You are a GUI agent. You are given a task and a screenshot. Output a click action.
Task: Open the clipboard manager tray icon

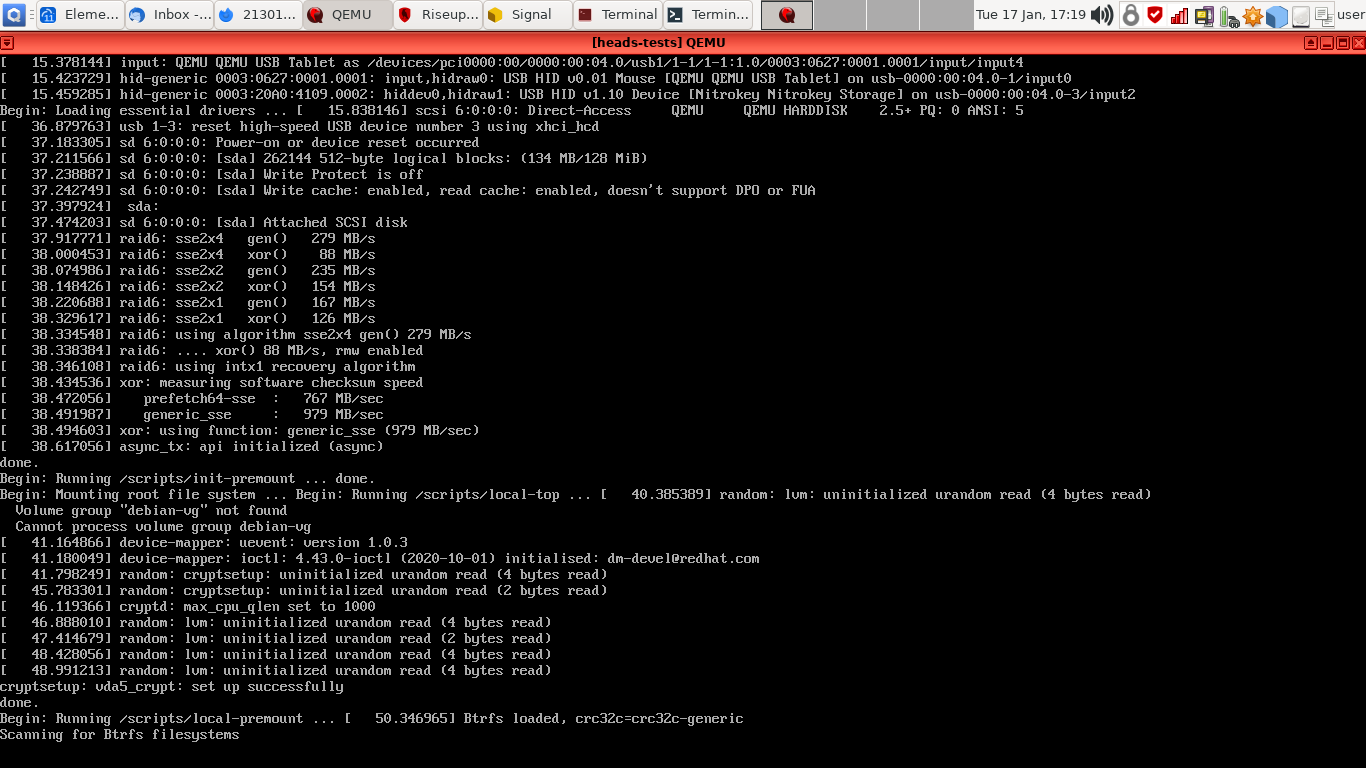point(1324,14)
